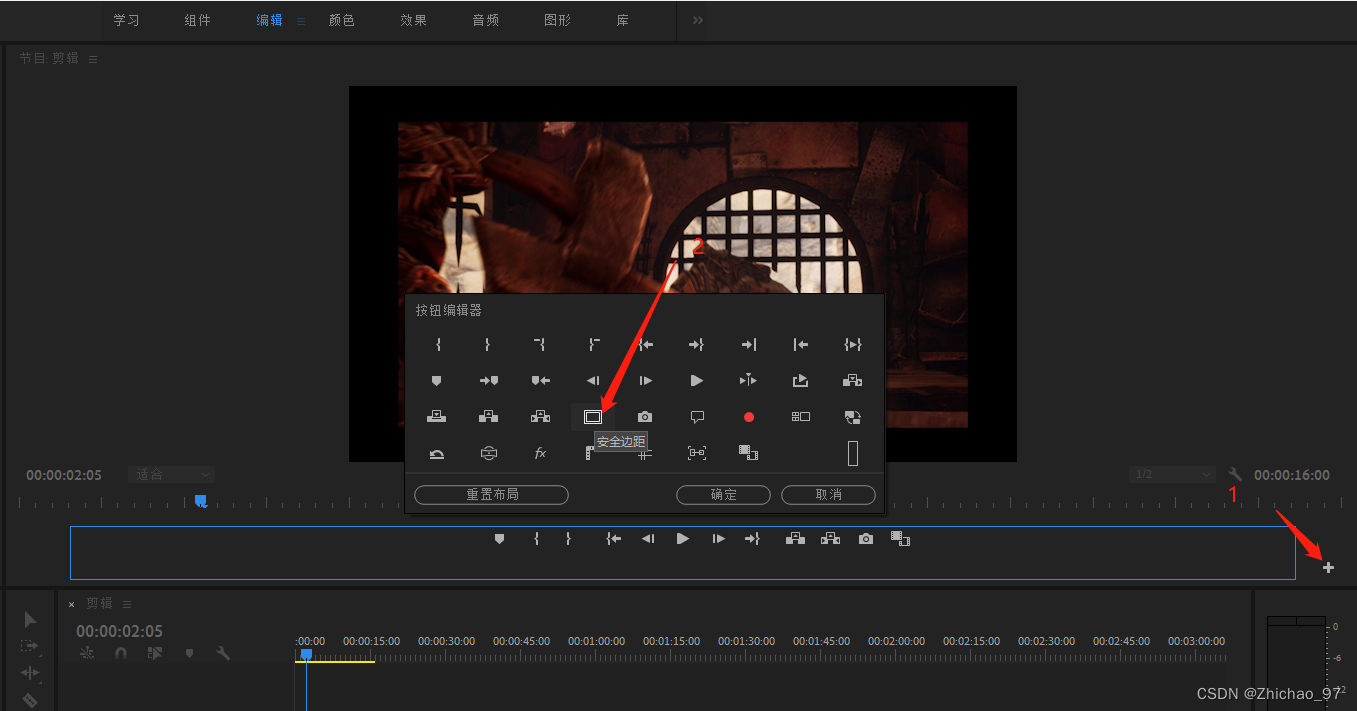Viewport: 1357px width, 711px height.
Task: Open the 编辑 workspace options menu
Action: tap(301, 20)
